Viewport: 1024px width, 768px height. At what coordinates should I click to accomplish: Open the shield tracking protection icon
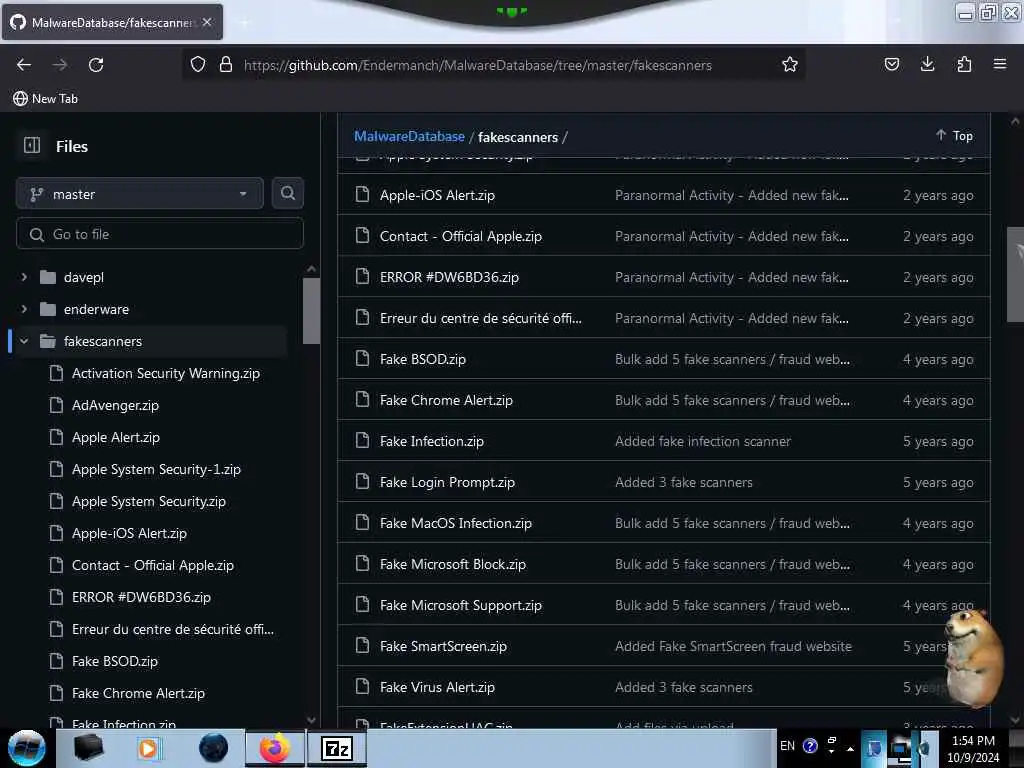coord(198,64)
